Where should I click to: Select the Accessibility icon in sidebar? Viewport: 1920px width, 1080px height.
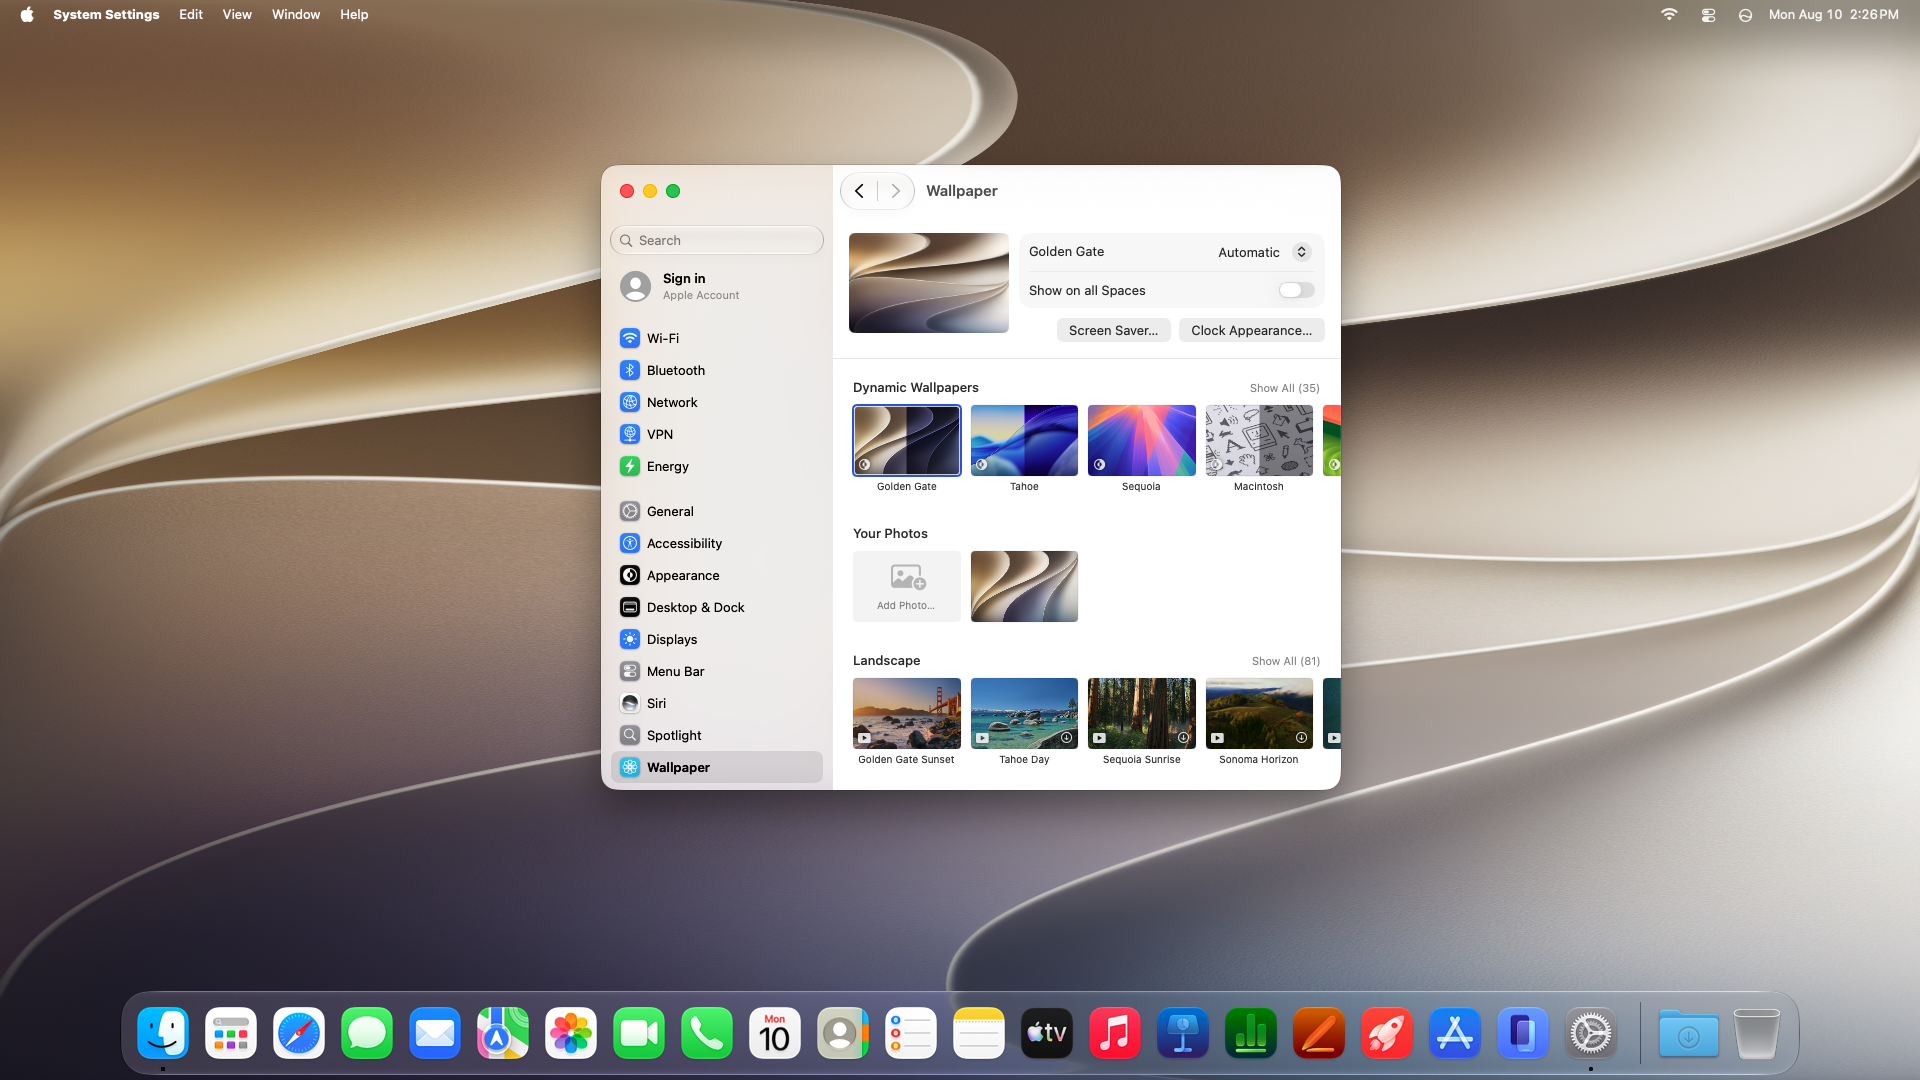tap(630, 543)
